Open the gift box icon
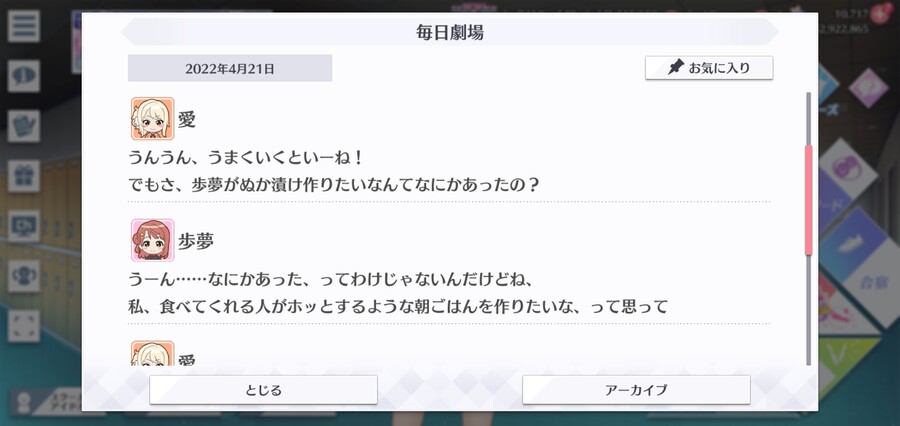The width and height of the screenshot is (900, 426). pyautogui.click(x=24, y=176)
